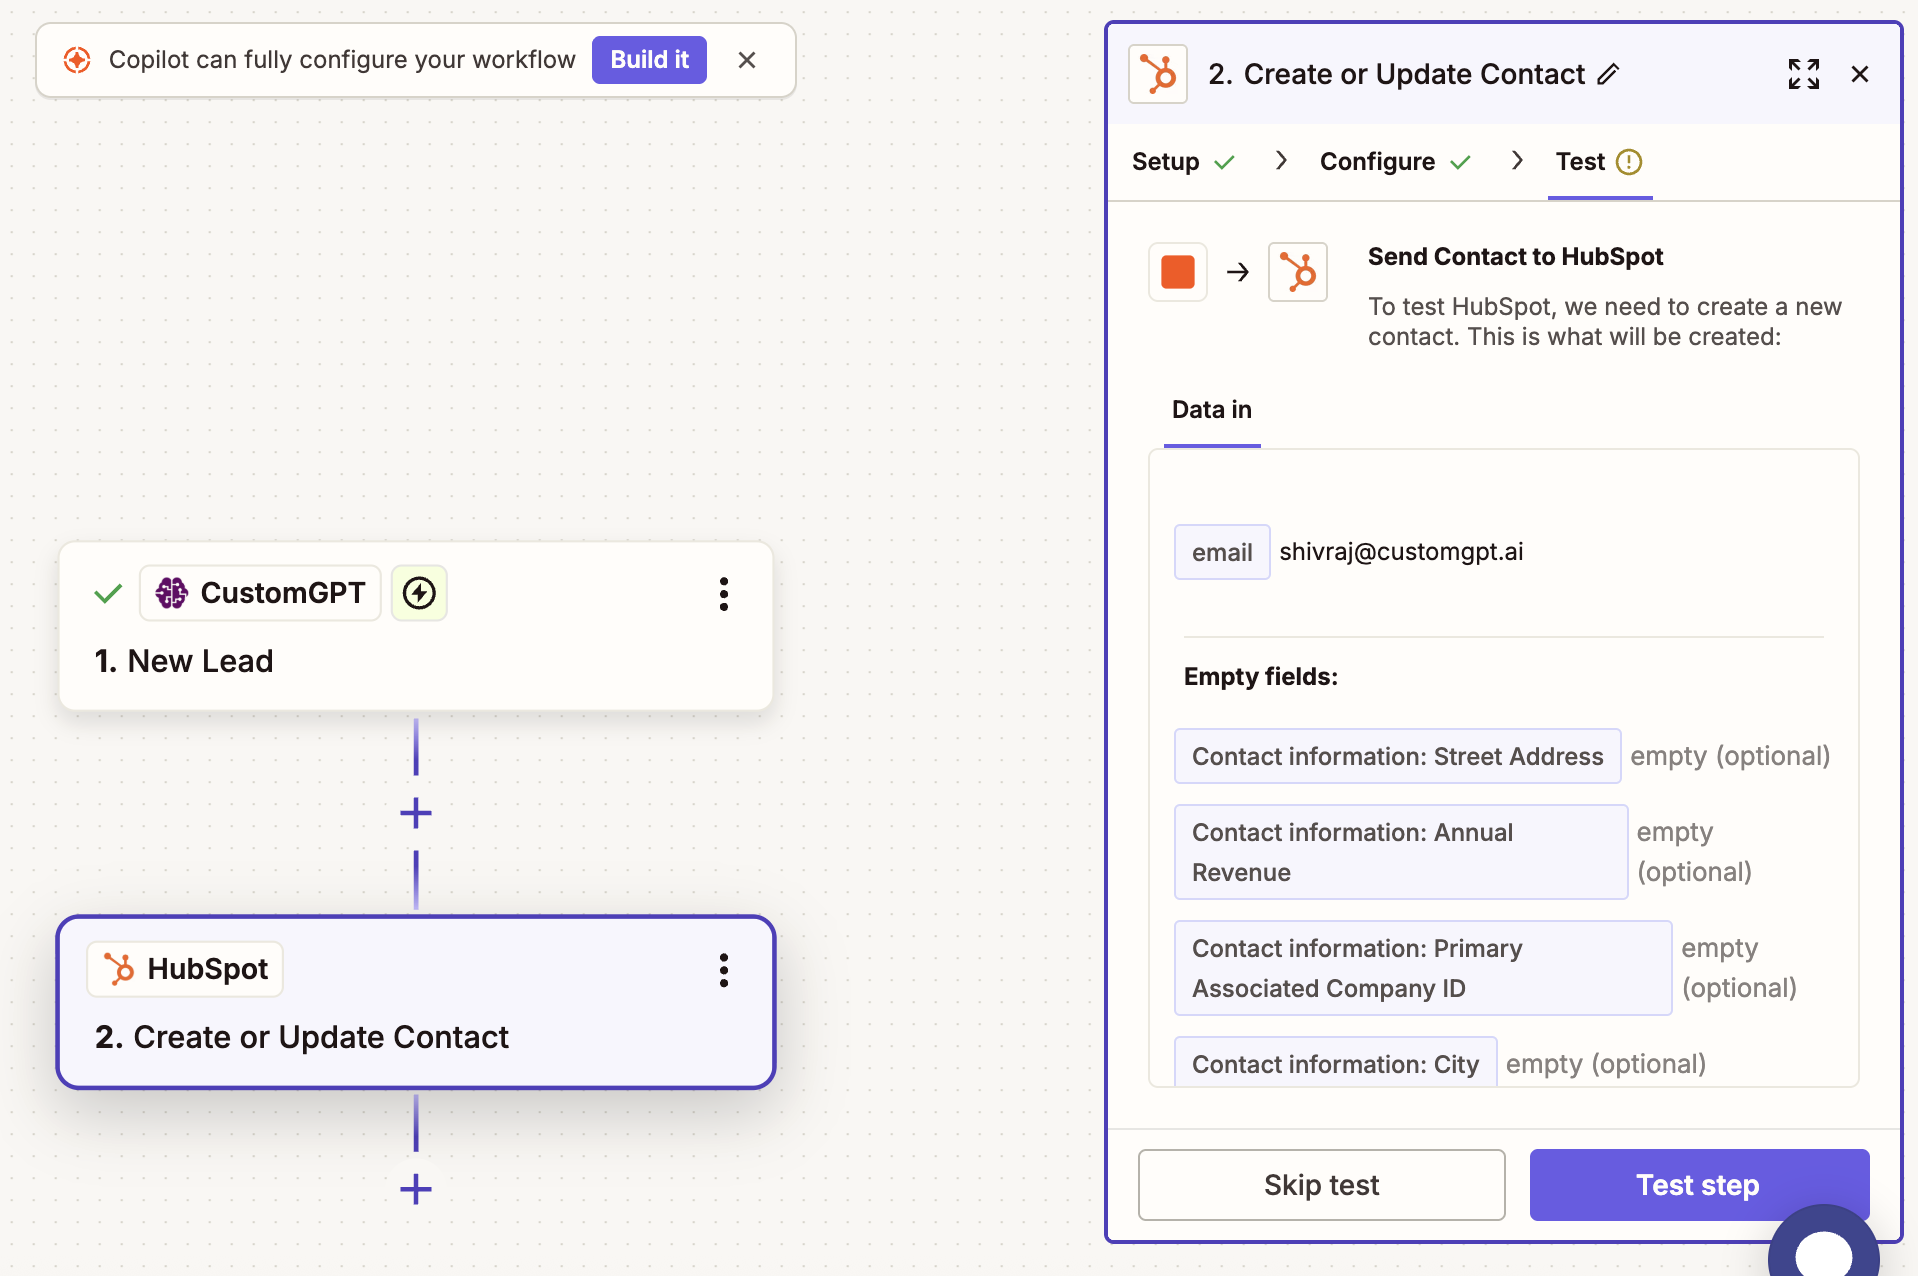Select the HubSpot Create or Update Contact card
This screenshot has height=1276, width=1918.
pyautogui.click(x=416, y=1002)
